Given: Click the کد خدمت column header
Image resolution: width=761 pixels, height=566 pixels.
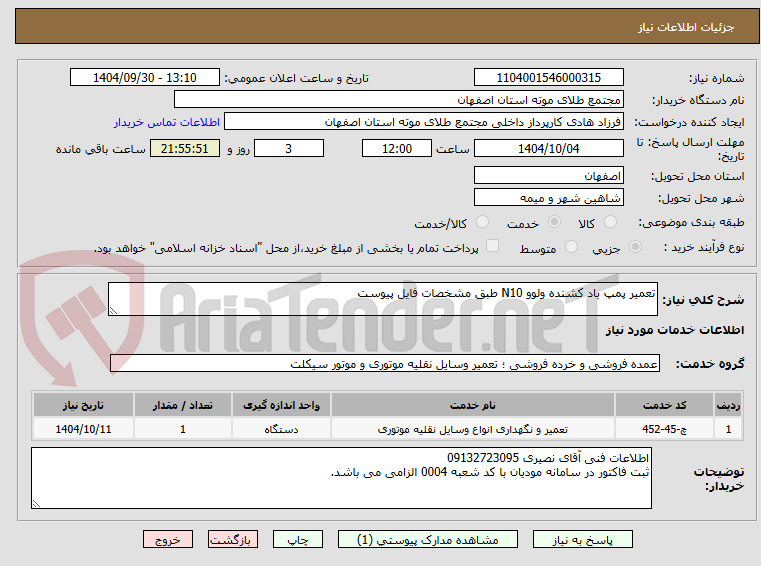Looking at the screenshot, I should (664, 405).
